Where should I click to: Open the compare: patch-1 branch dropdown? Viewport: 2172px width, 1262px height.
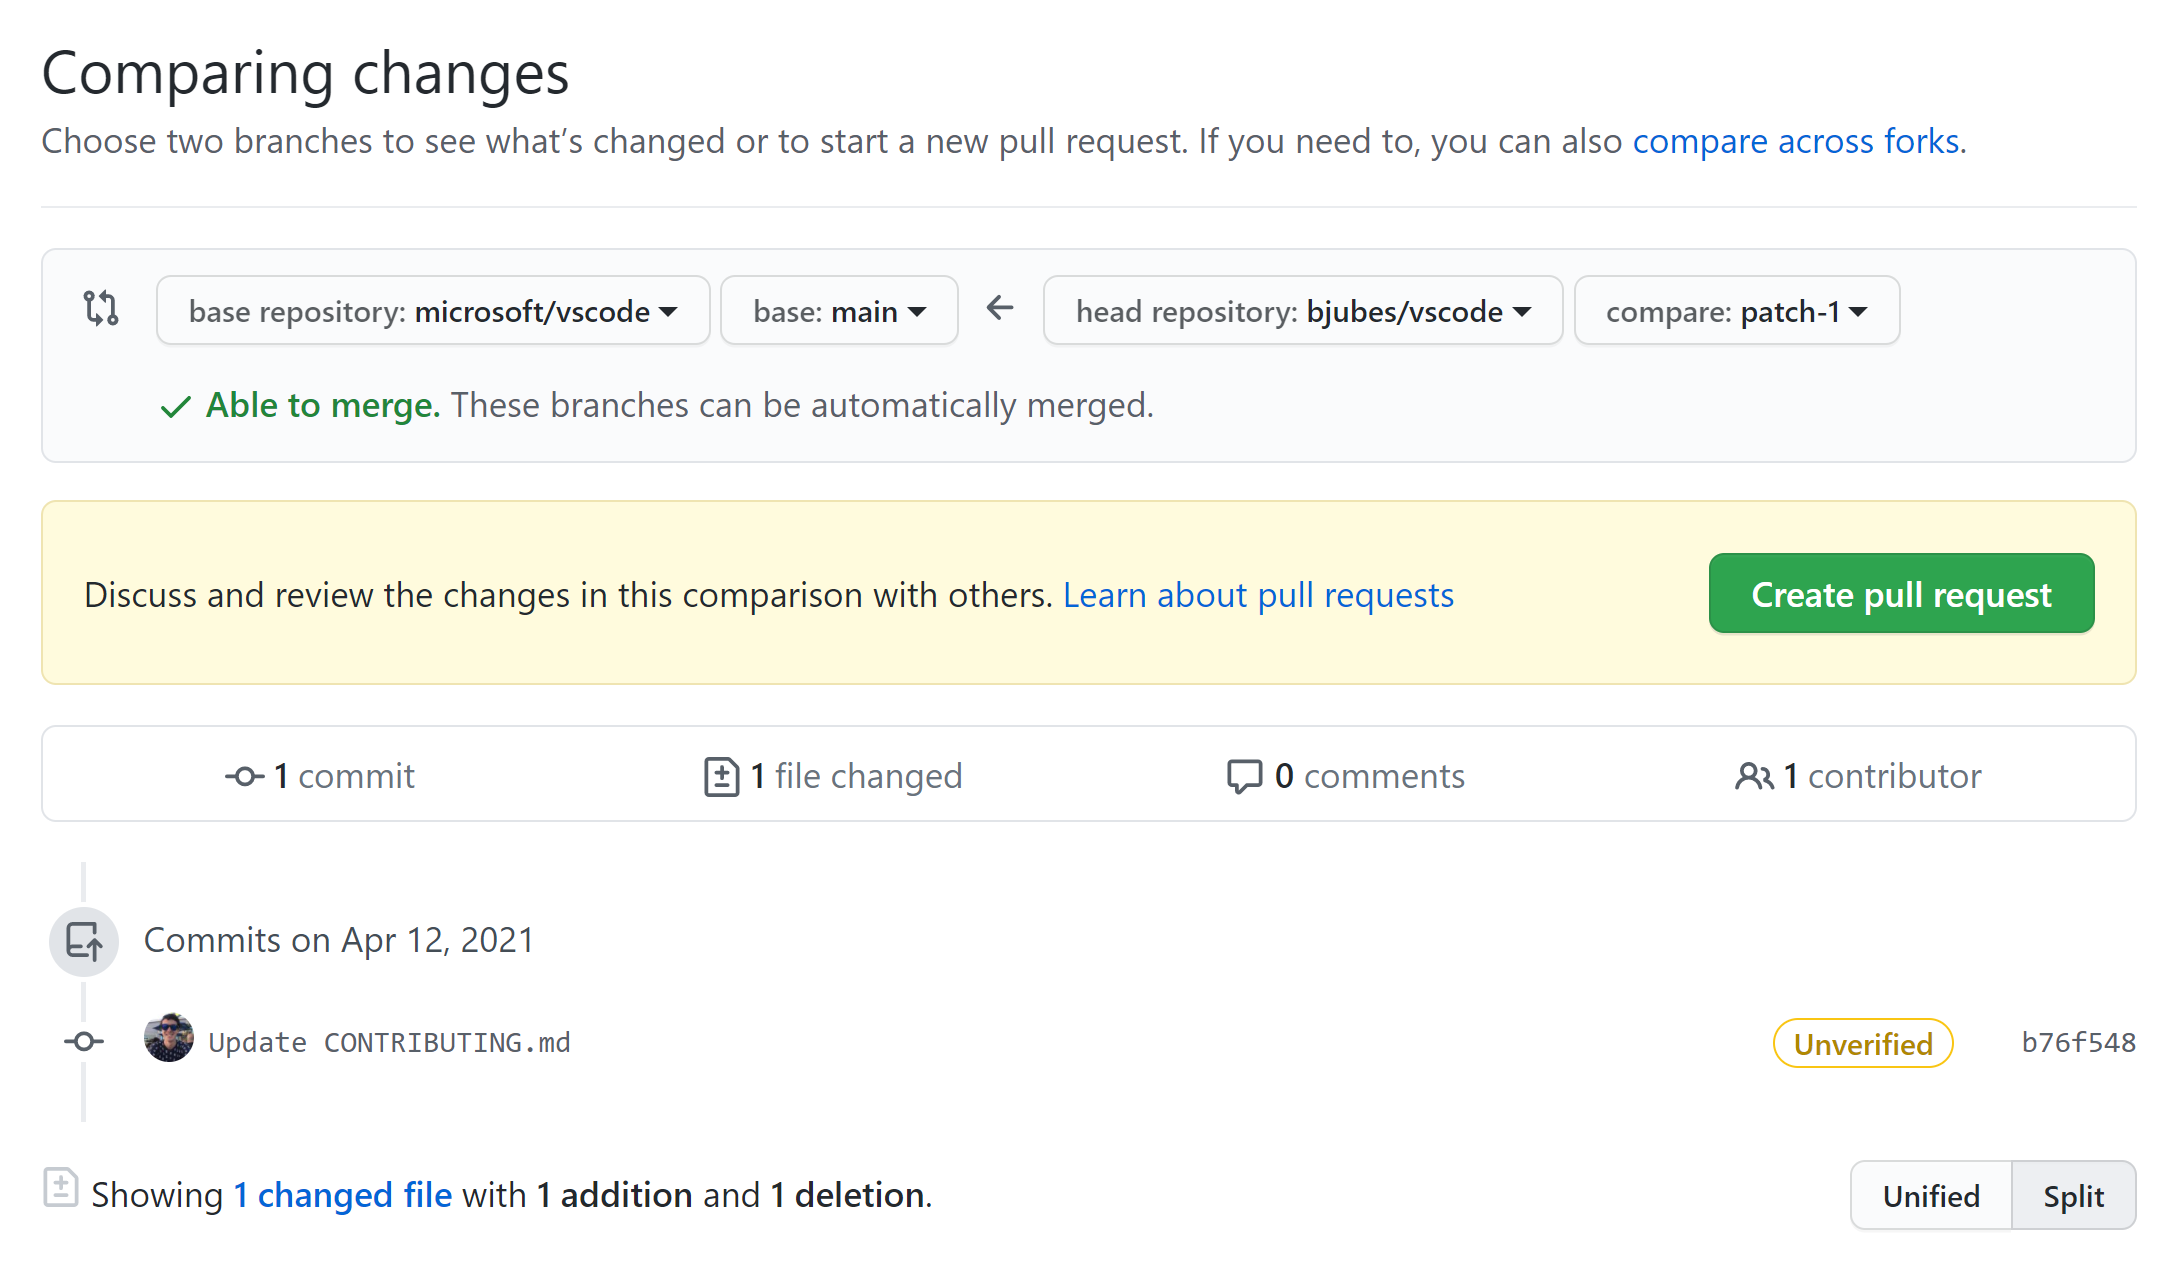pyautogui.click(x=1737, y=310)
